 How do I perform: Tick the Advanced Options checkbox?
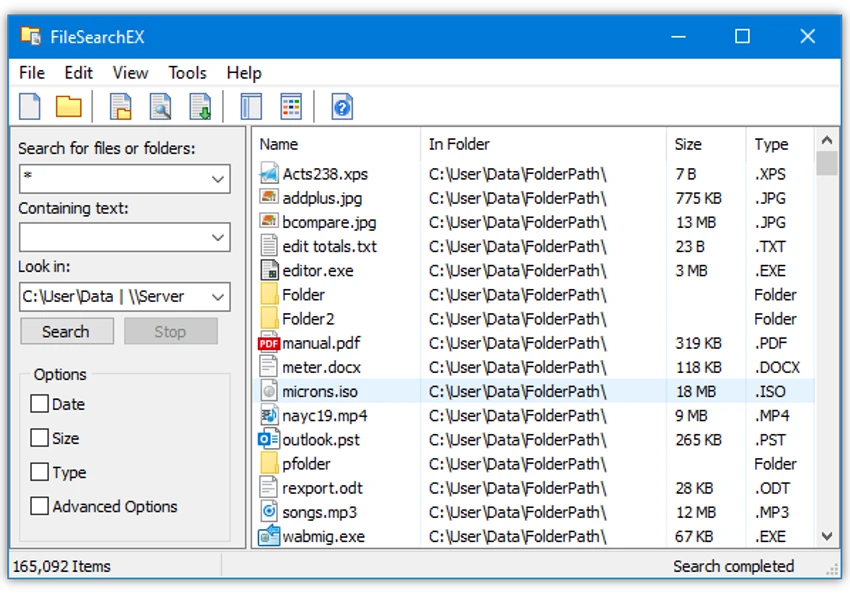pyautogui.click(x=39, y=506)
